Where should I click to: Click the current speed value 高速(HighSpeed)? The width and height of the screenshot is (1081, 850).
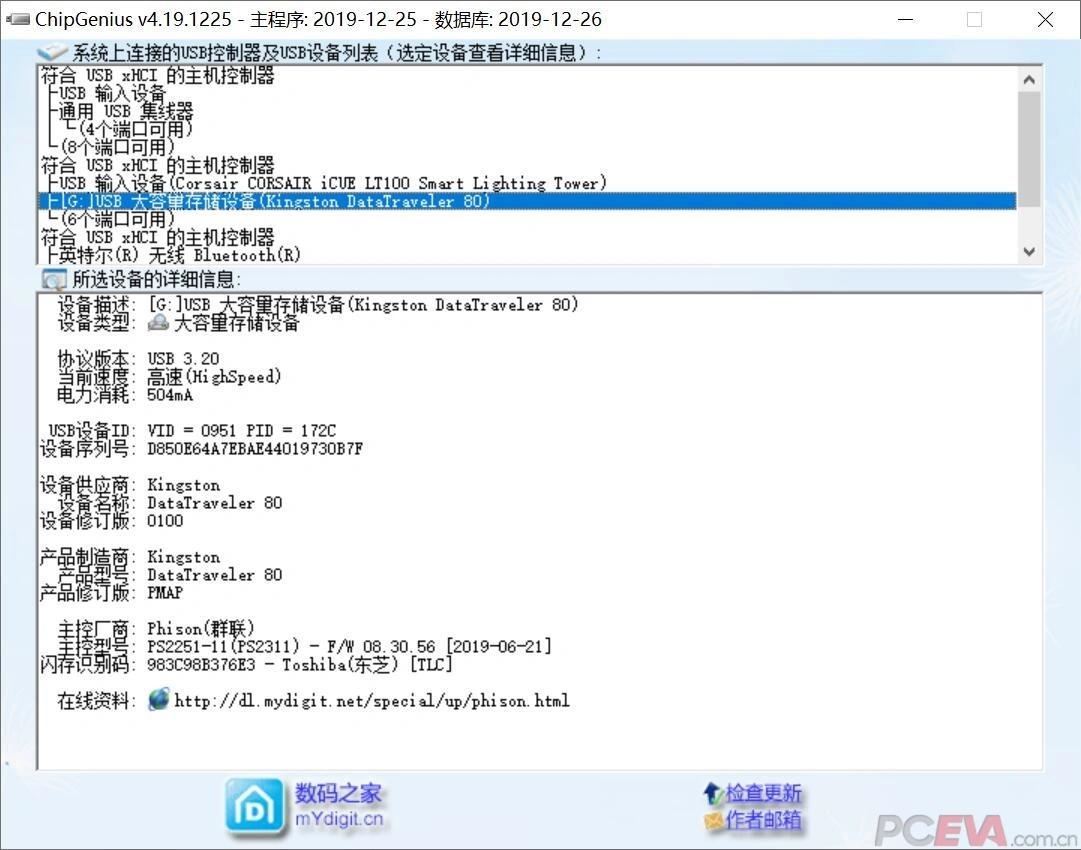(x=214, y=377)
